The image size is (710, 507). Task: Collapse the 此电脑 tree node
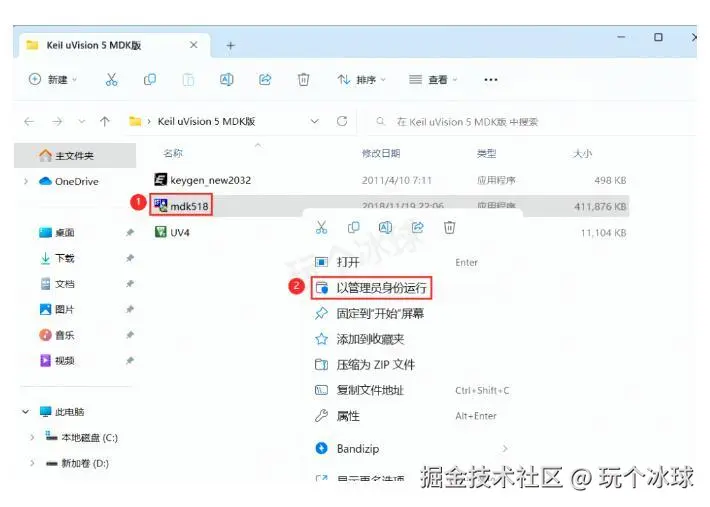click(x=26, y=412)
